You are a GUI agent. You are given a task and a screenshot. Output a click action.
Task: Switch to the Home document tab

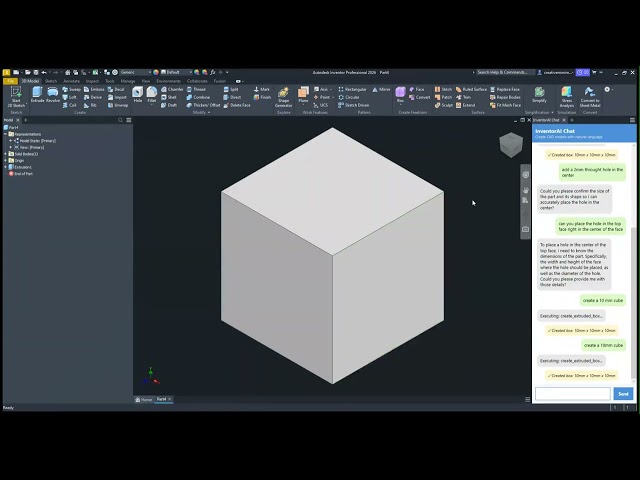click(144, 400)
